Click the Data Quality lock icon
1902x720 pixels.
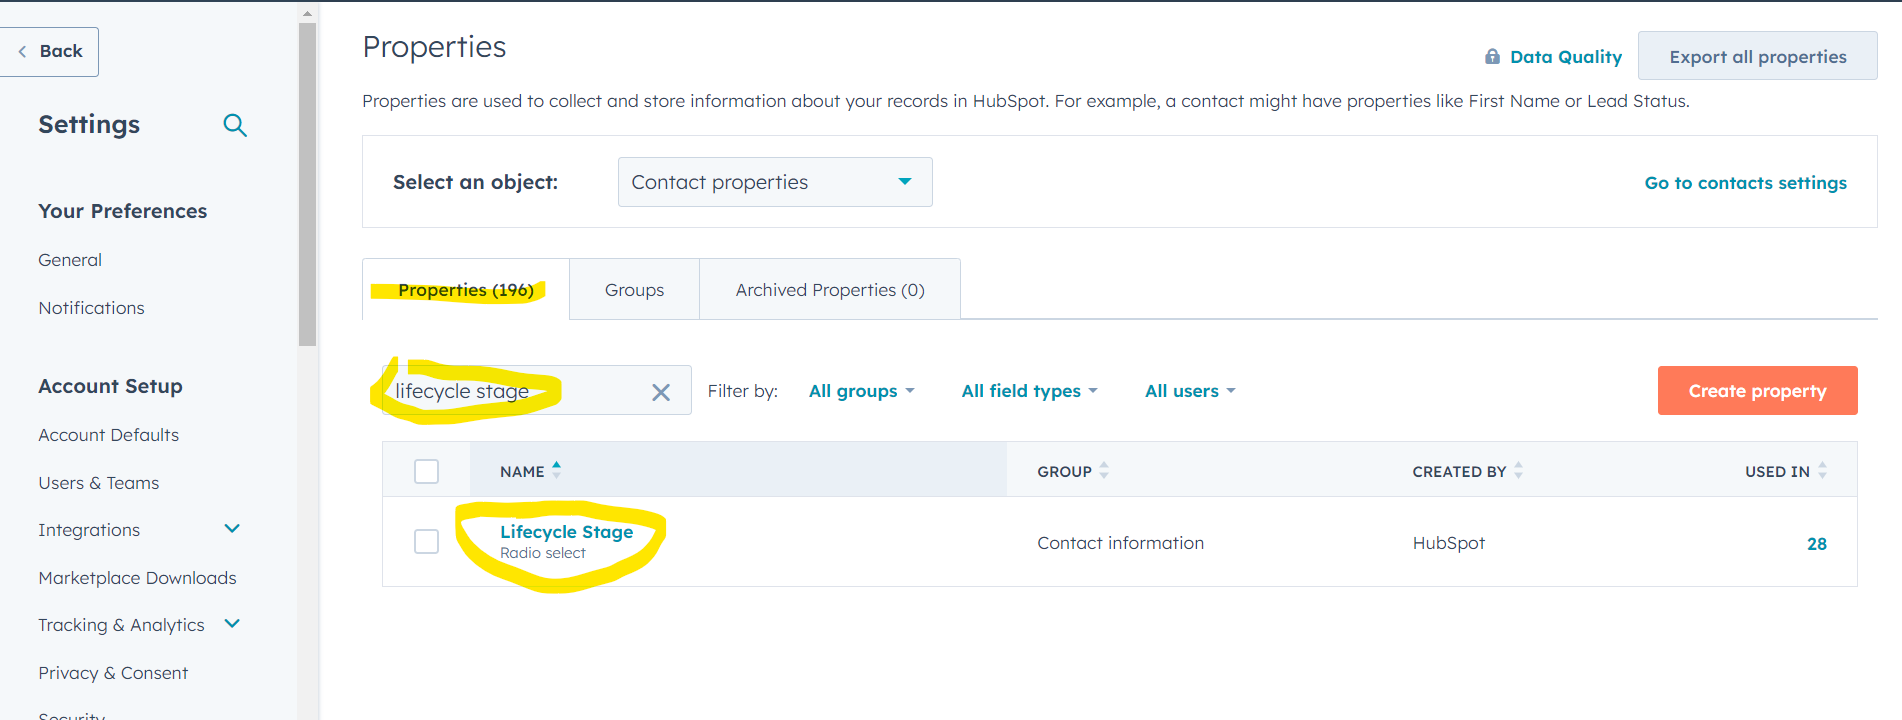click(x=1492, y=57)
